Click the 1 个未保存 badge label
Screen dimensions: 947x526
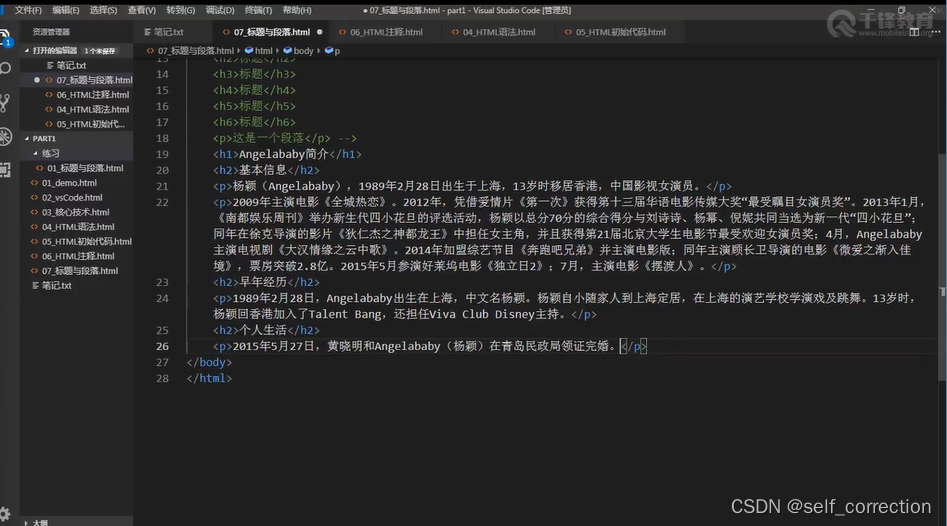click(100, 51)
